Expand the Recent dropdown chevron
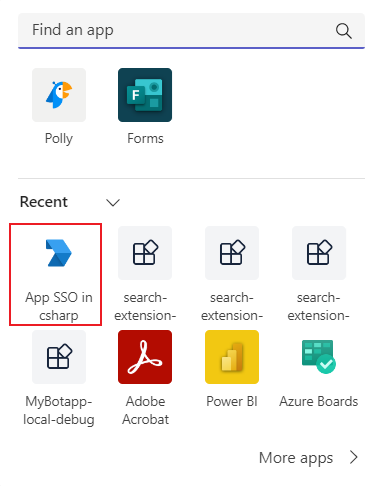 tap(113, 202)
